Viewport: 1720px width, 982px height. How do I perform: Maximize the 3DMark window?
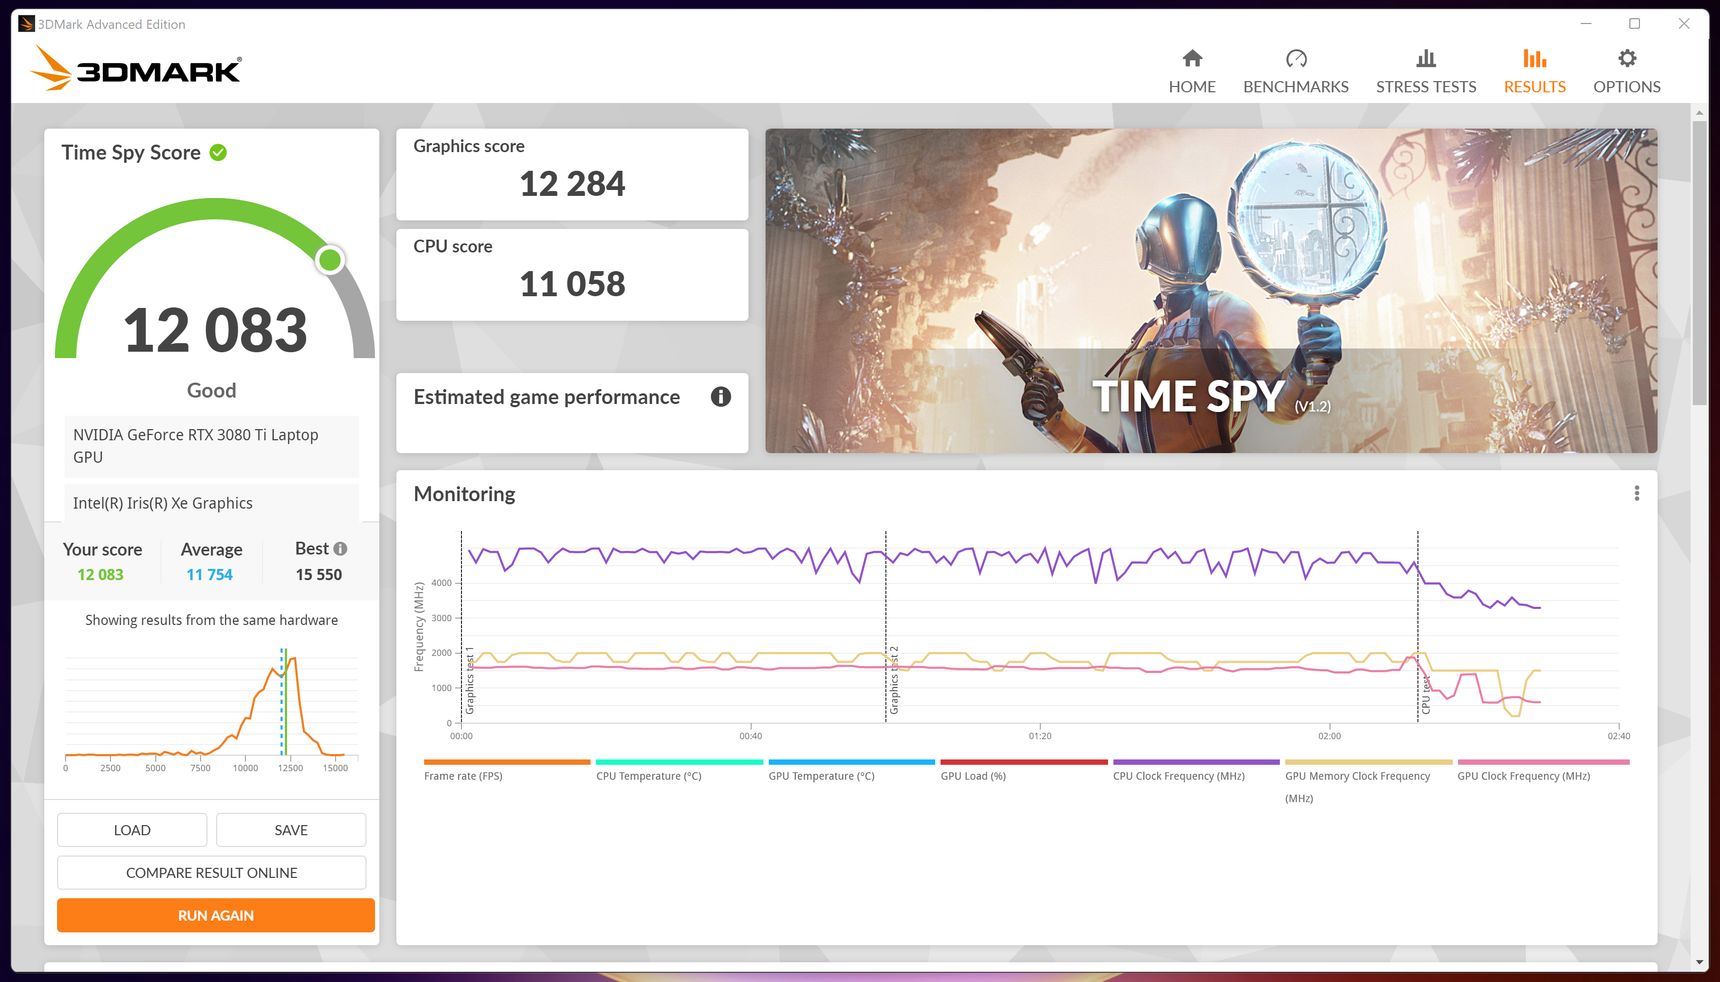[1634, 24]
